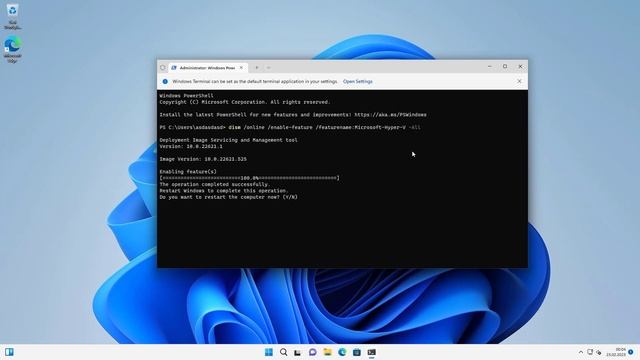
Task: Click 'Restart Windows to complete this operation.' line
Action: [x=224, y=191]
